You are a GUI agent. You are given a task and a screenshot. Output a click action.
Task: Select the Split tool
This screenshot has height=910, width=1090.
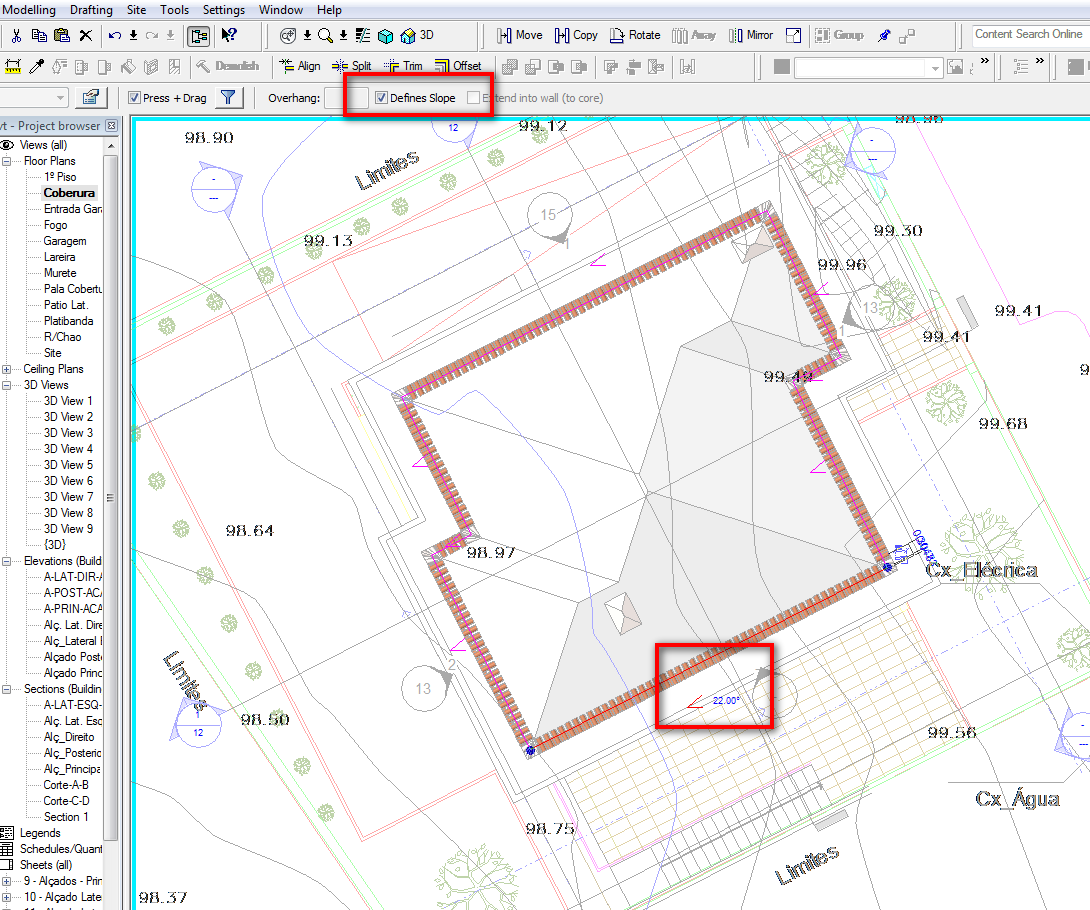point(351,66)
